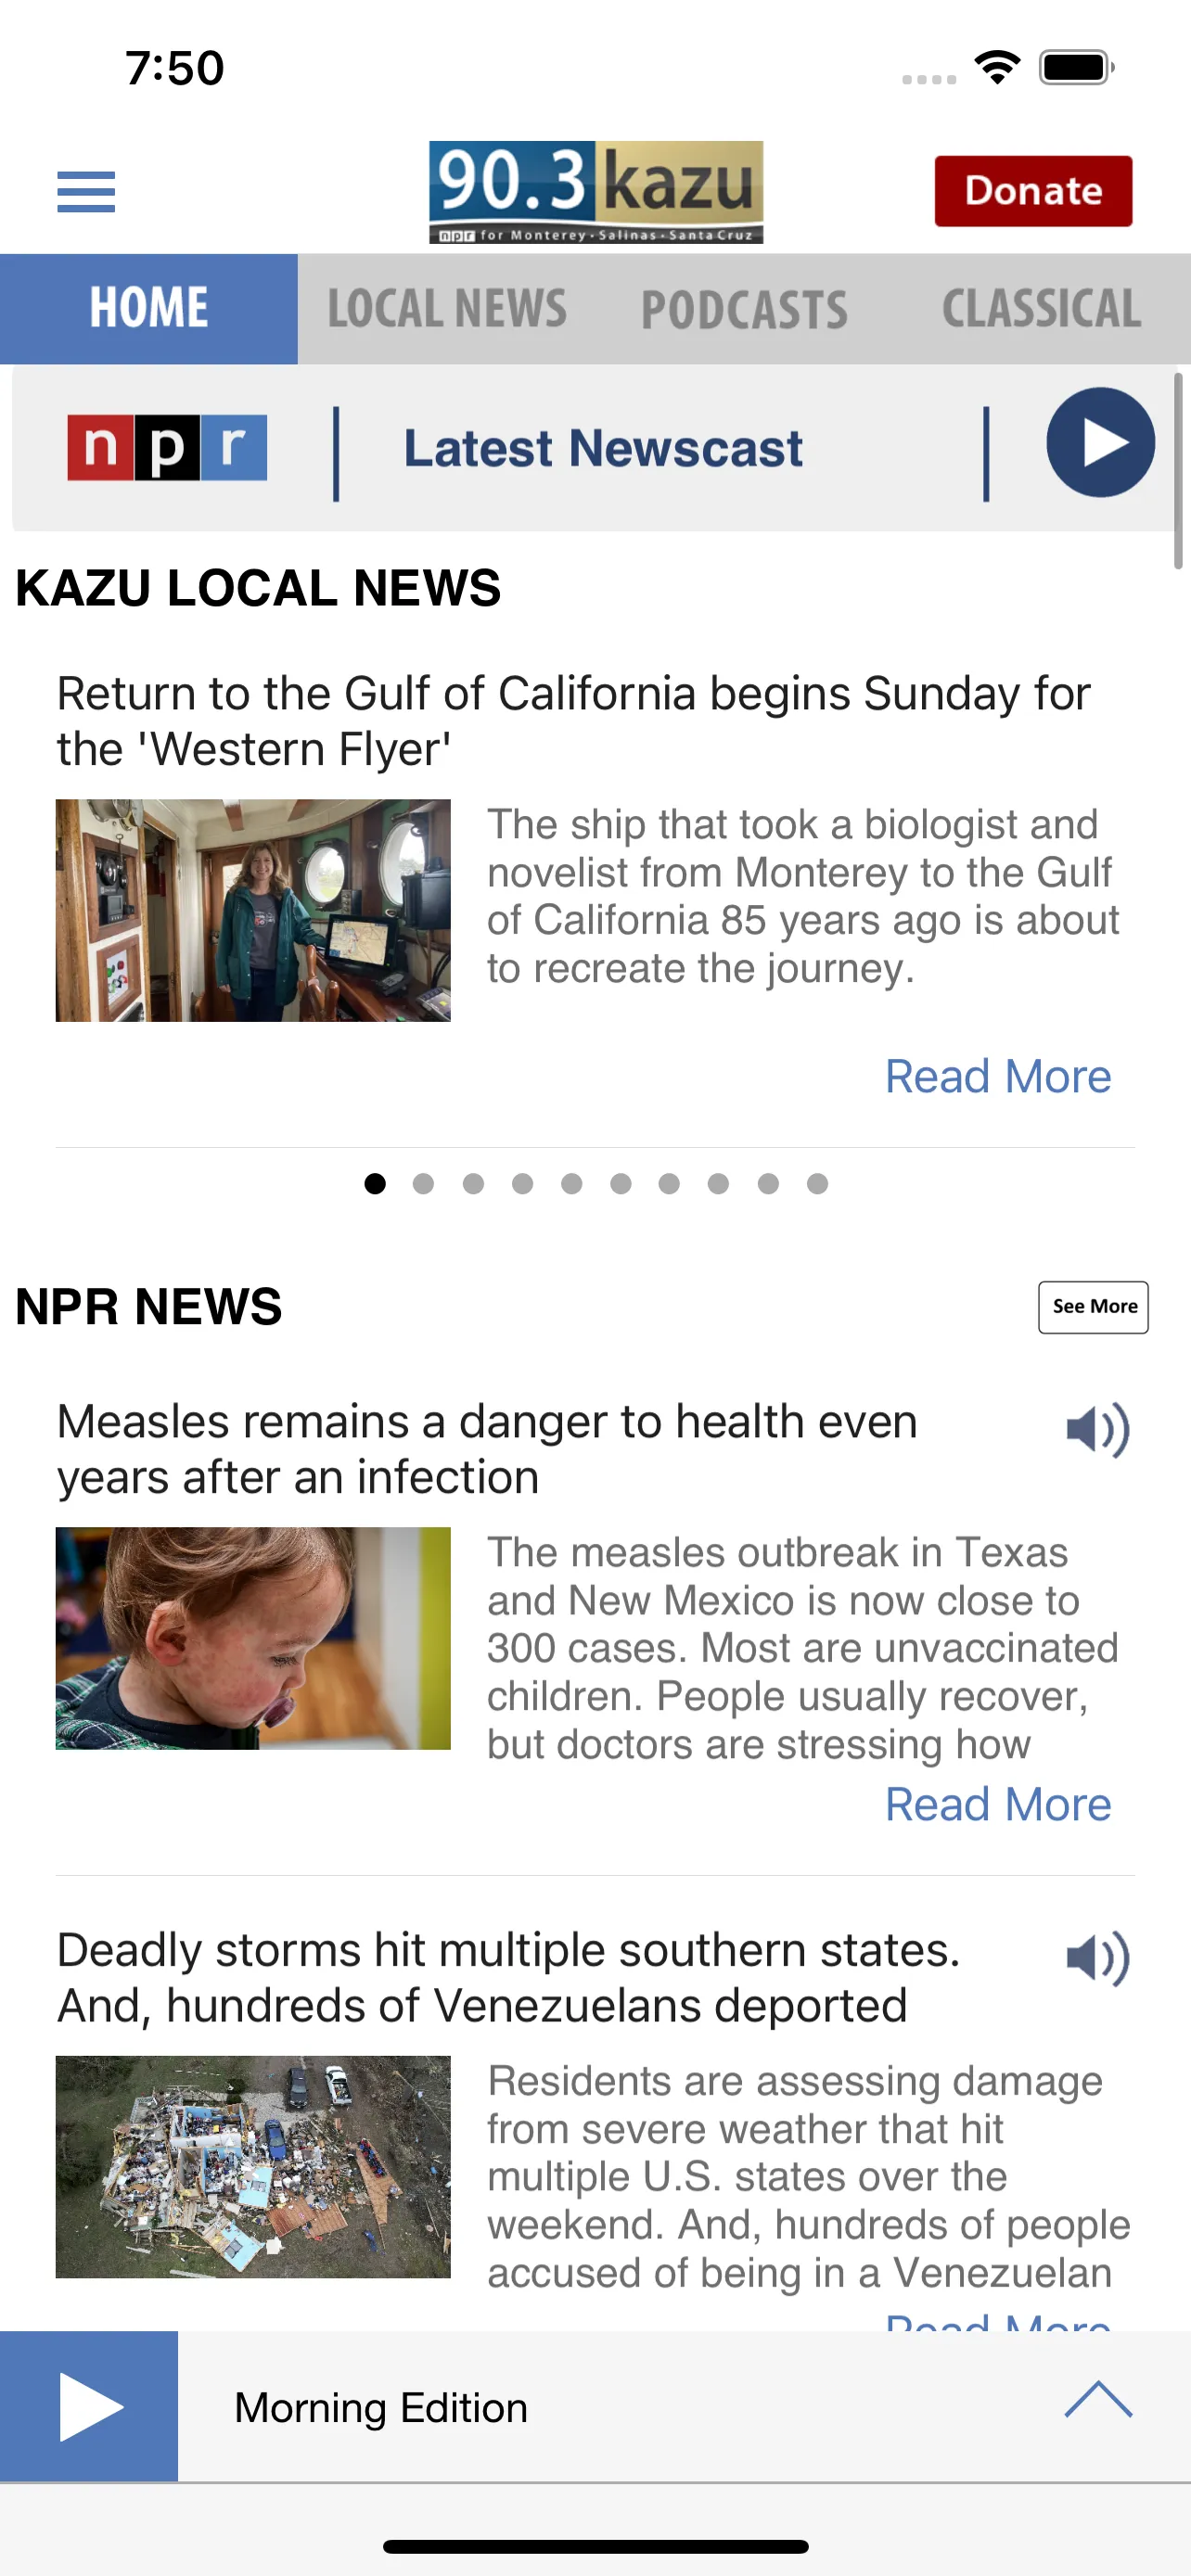Click the red Donate button

(1033, 191)
